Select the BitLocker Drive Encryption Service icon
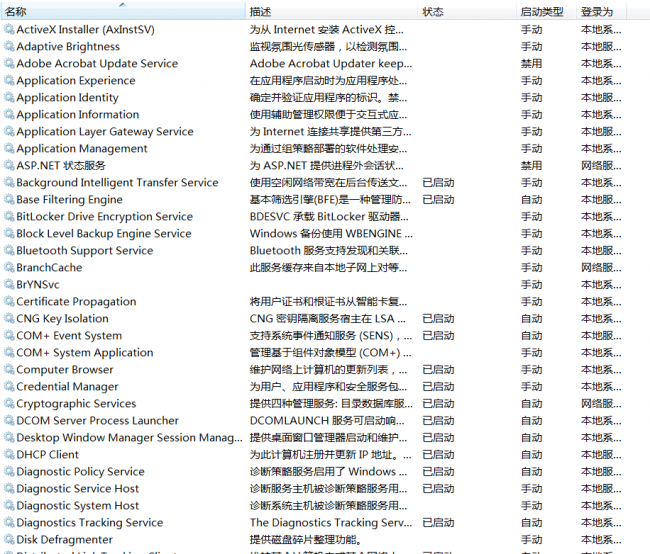 [x=9, y=216]
